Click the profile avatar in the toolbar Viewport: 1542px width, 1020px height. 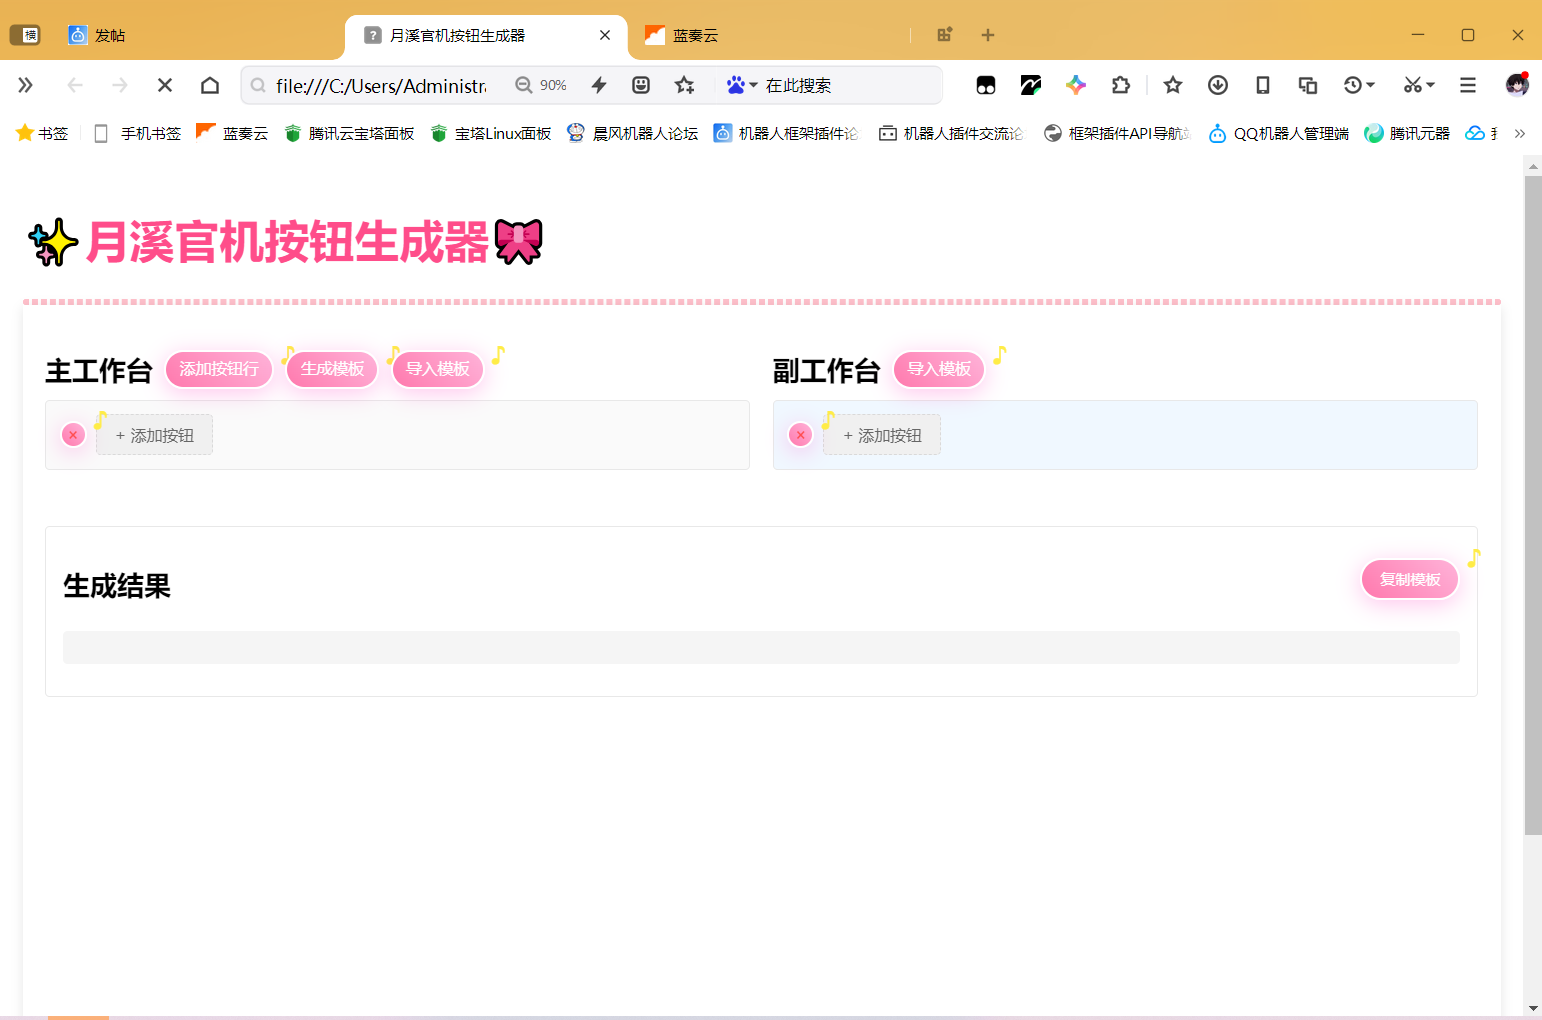tap(1516, 85)
